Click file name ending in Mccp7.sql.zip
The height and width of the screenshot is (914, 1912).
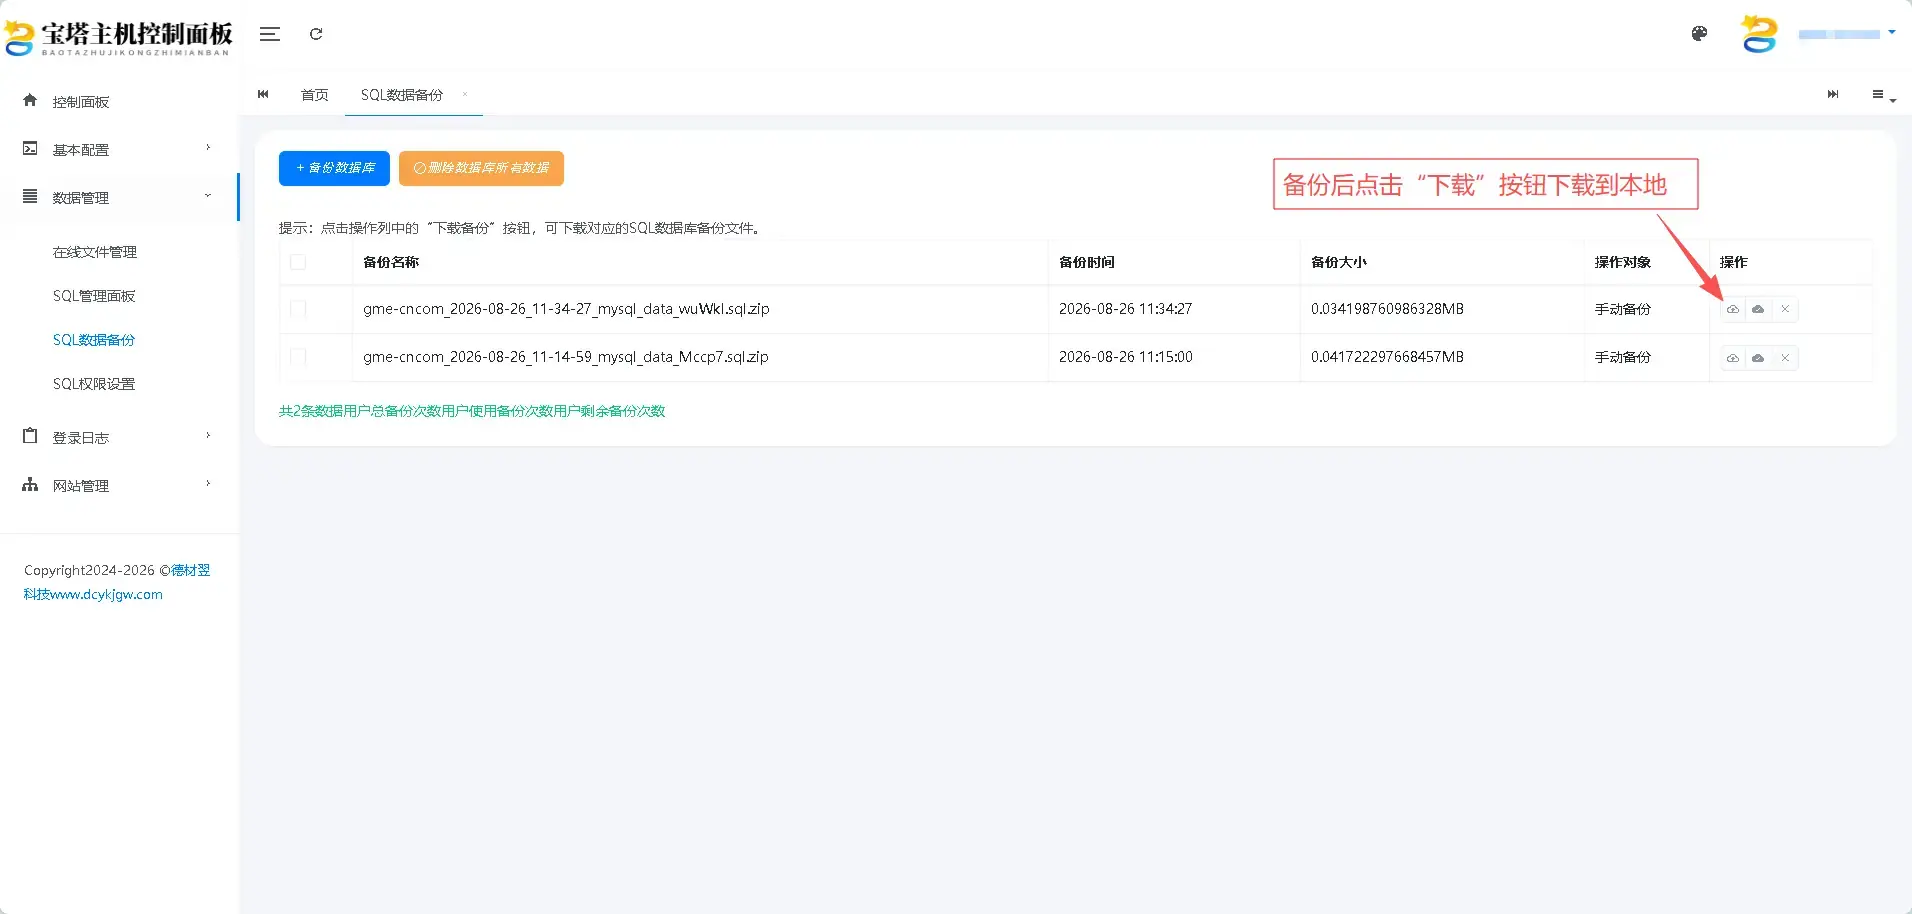click(x=566, y=357)
